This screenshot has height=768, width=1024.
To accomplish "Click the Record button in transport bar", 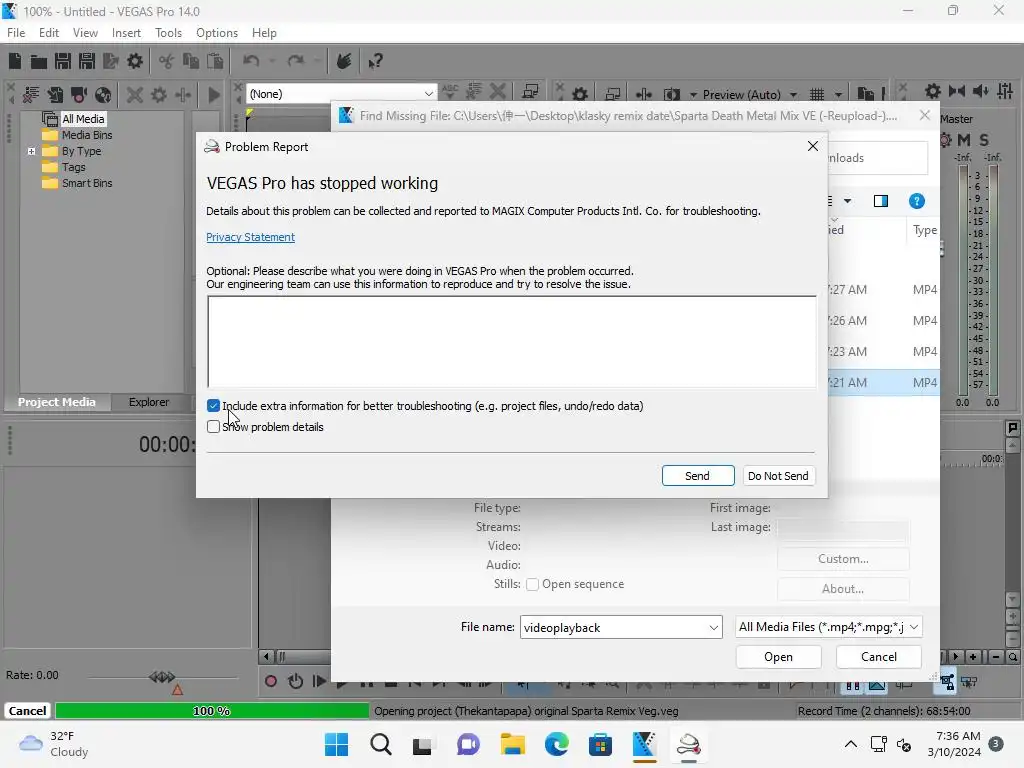I will point(271,682).
